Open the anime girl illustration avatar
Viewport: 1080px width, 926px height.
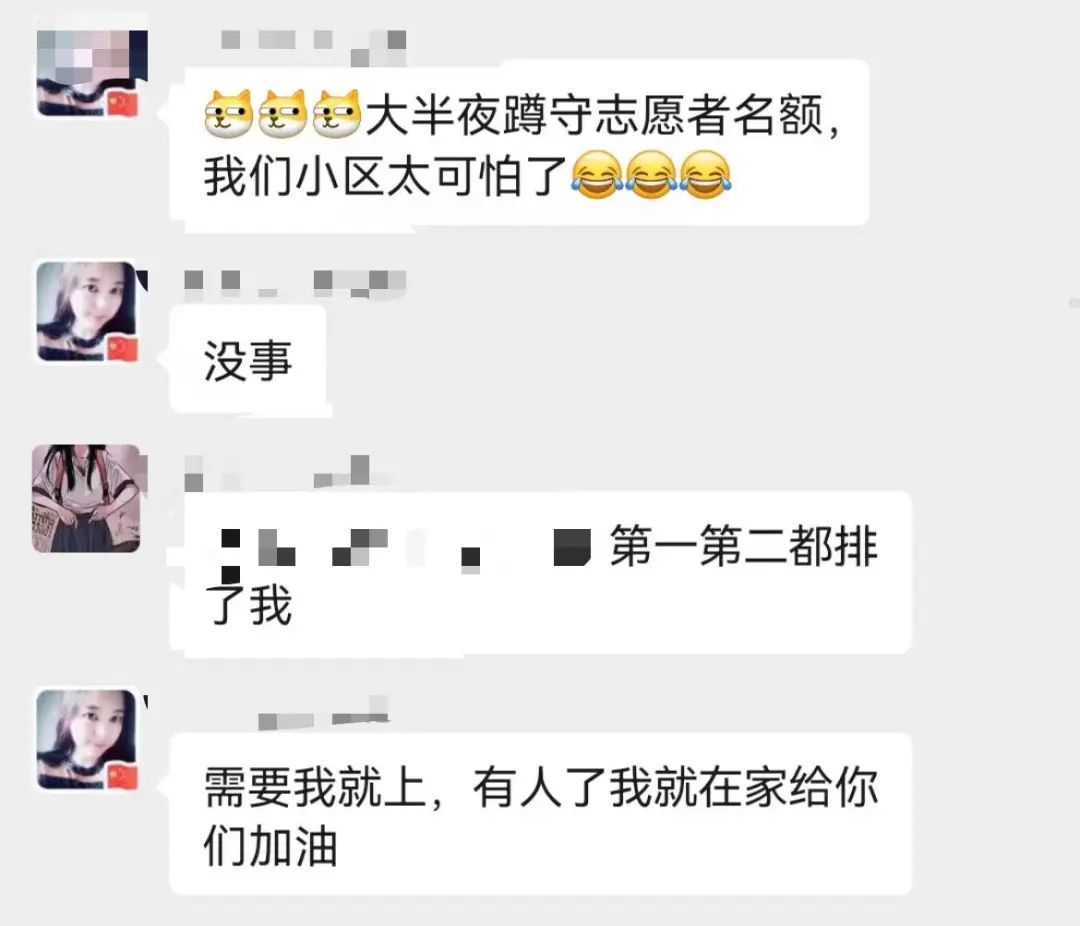coord(86,498)
